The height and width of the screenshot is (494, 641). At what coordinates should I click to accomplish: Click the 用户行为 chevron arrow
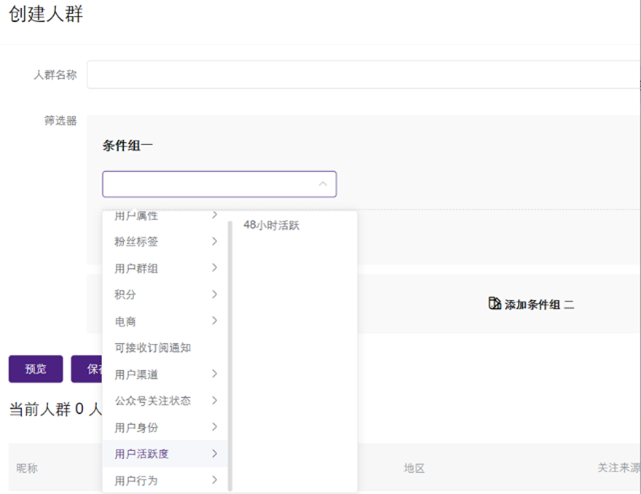(x=214, y=480)
